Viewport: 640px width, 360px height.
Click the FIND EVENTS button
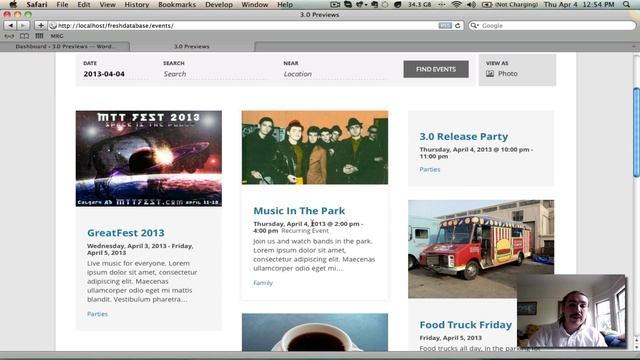click(x=436, y=69)
